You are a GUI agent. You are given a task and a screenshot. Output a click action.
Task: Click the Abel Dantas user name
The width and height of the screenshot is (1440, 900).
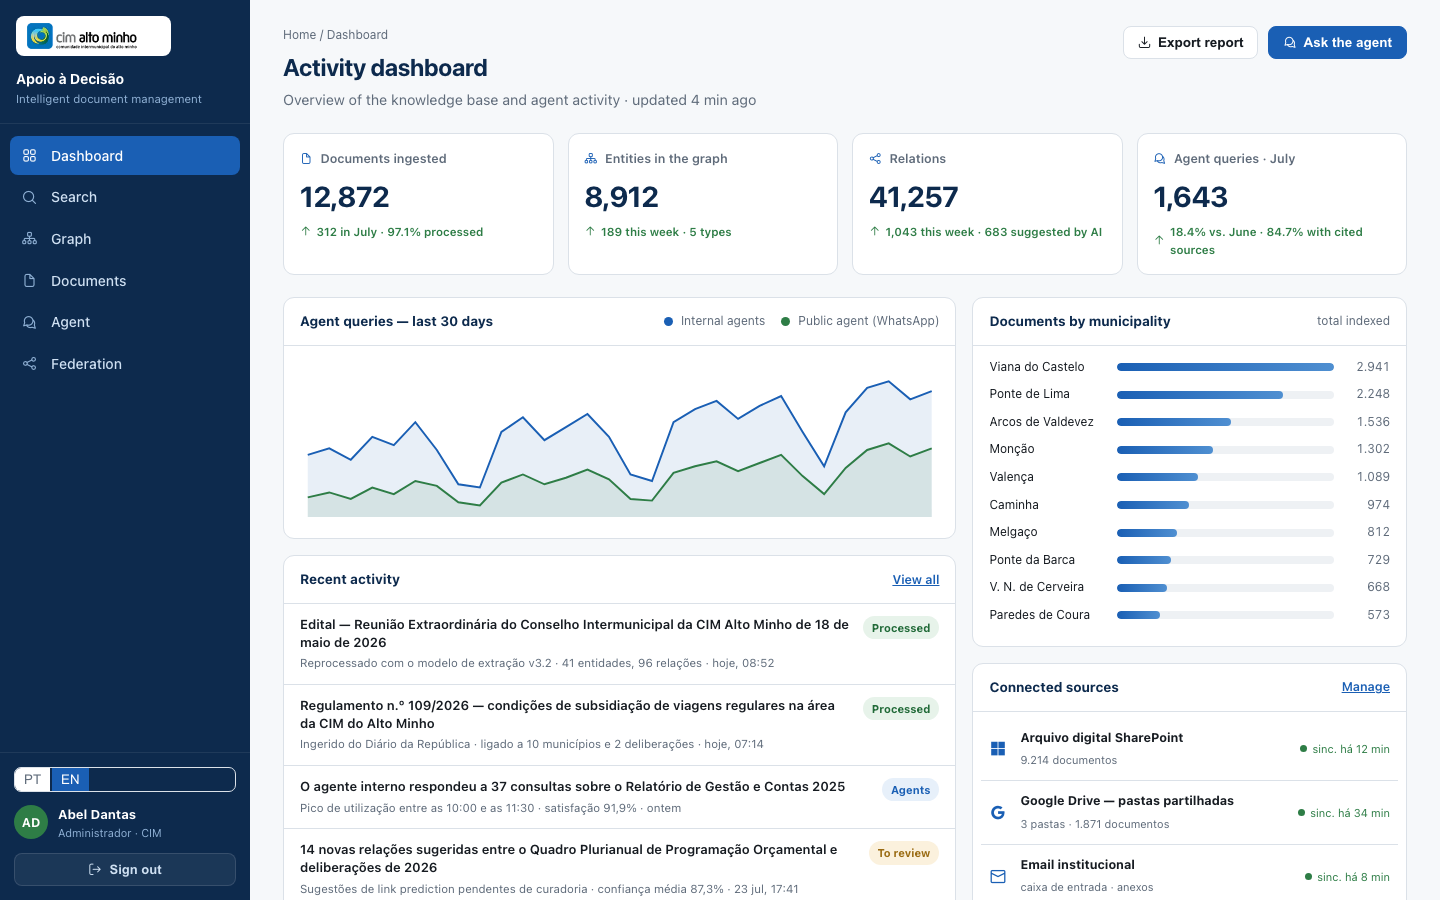pyautogui.click(x=97, y=815)
